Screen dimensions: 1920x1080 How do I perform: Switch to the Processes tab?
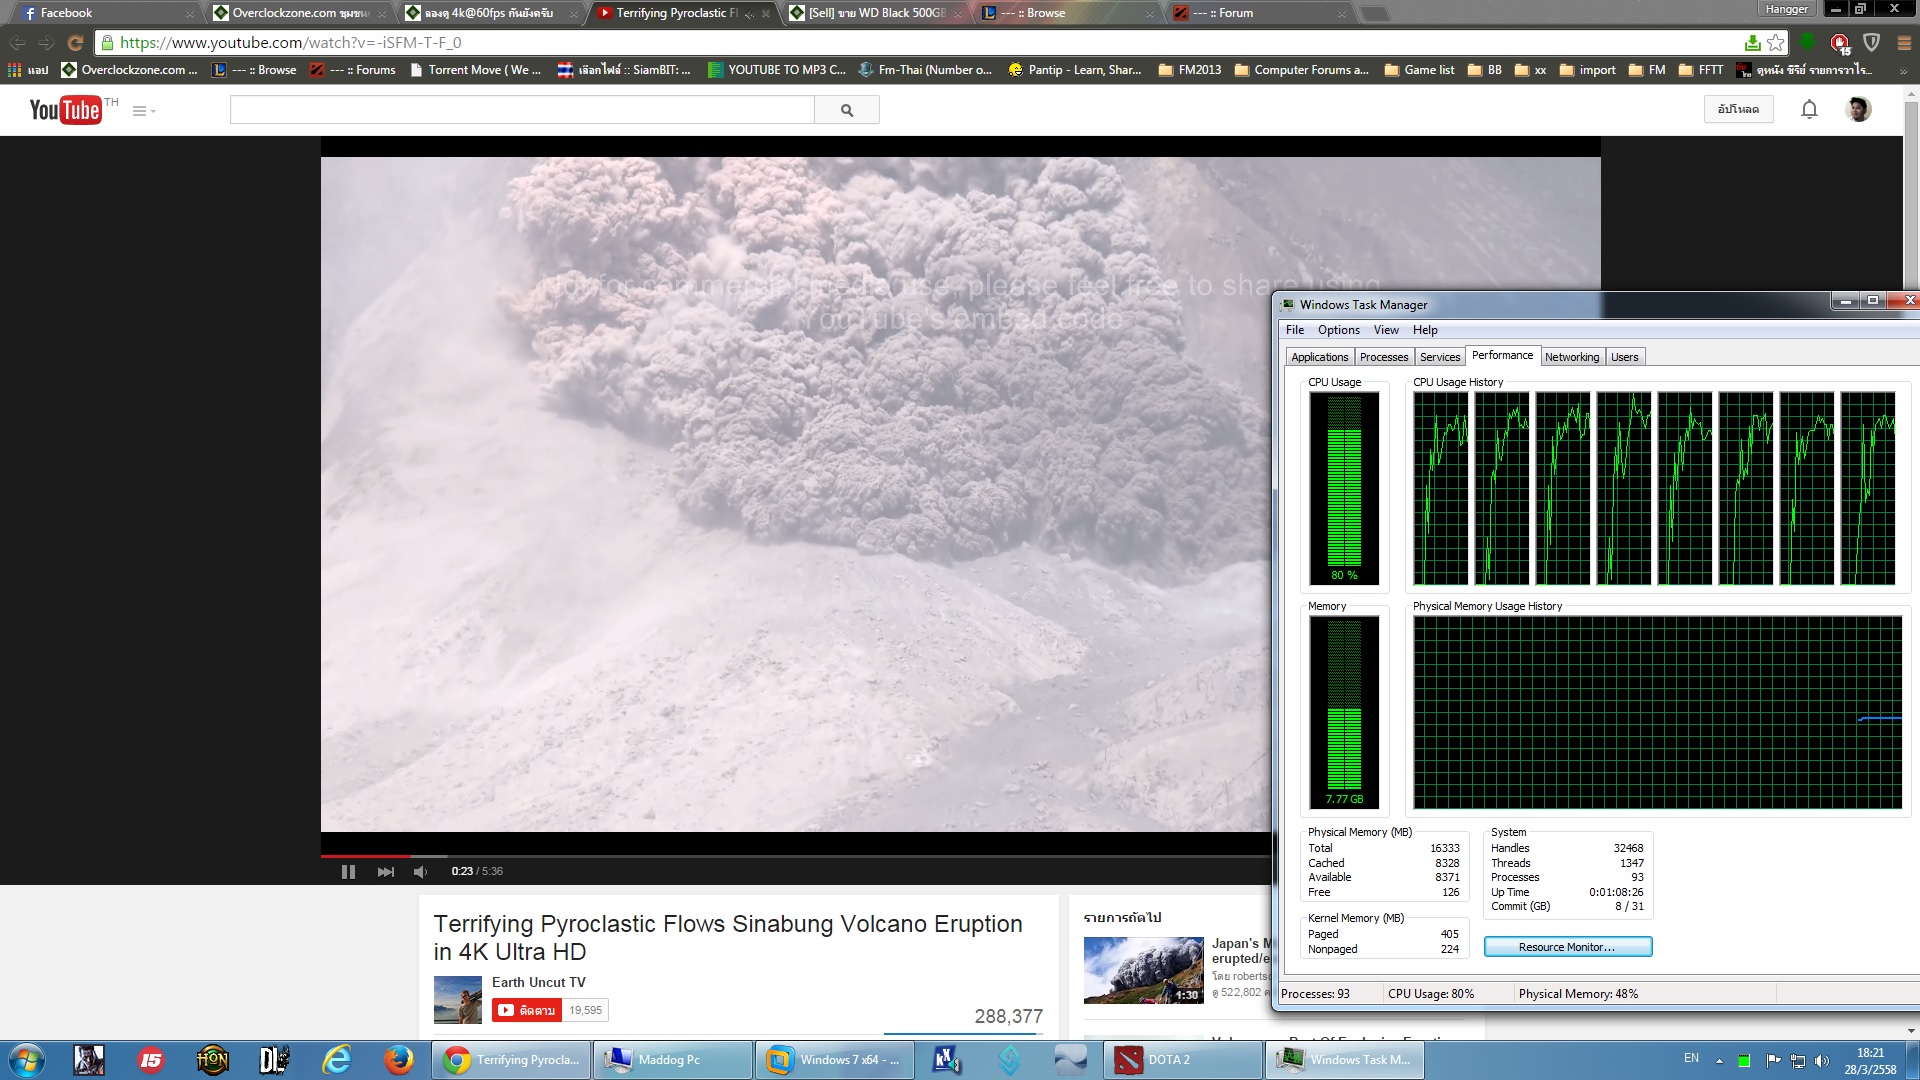point(1383,357)
